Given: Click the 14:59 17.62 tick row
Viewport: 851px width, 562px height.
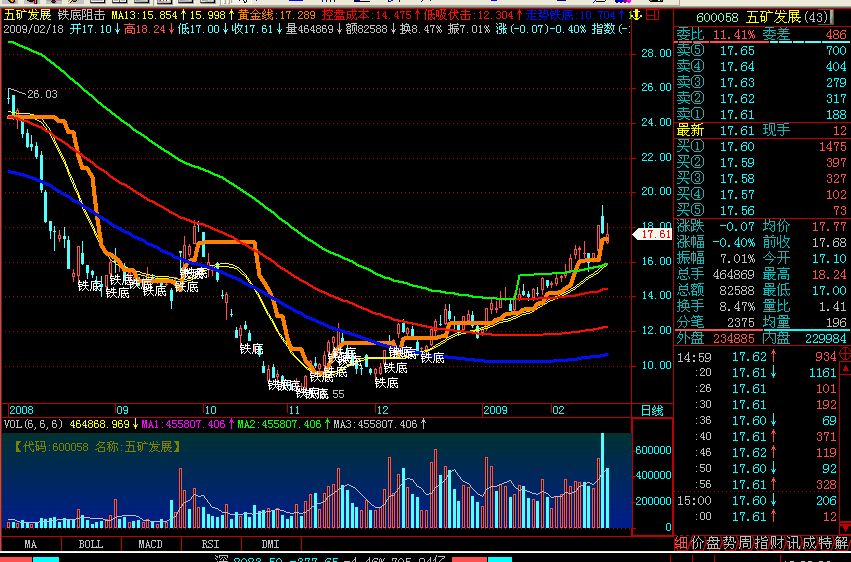Looking at the screenshot, I should tap(757, 357).
